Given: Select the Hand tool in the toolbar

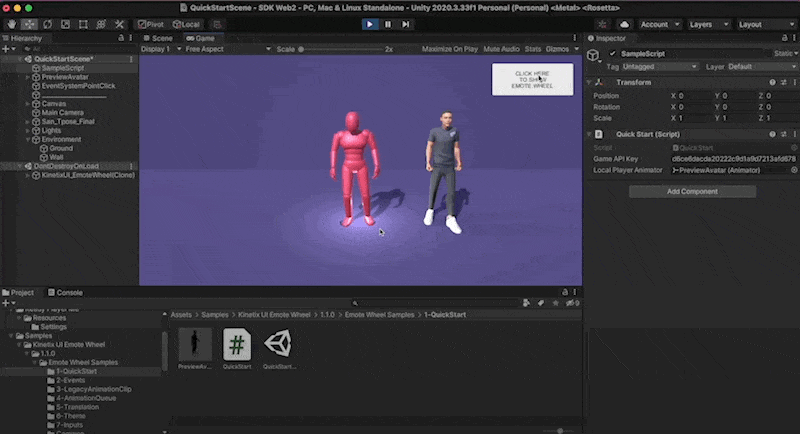Looking at the screenshot, I should (11, 24).
